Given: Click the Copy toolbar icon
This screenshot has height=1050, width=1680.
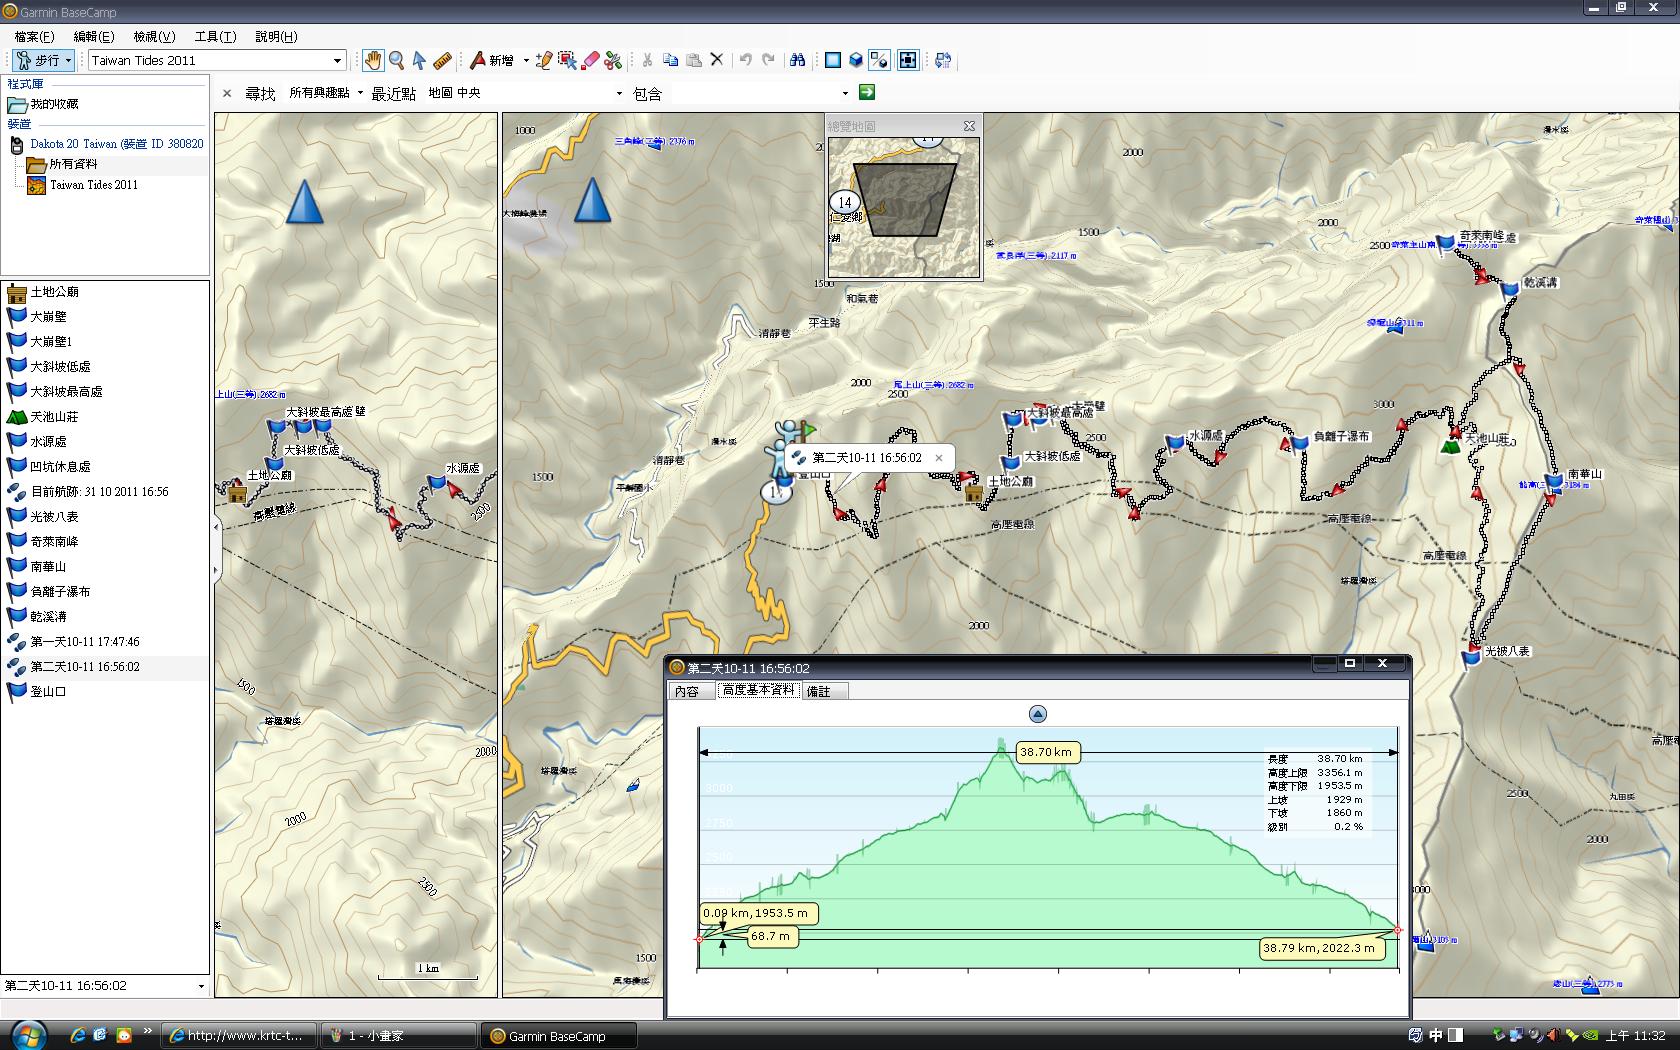Looking at the screenshot, I should click(670, 60).
